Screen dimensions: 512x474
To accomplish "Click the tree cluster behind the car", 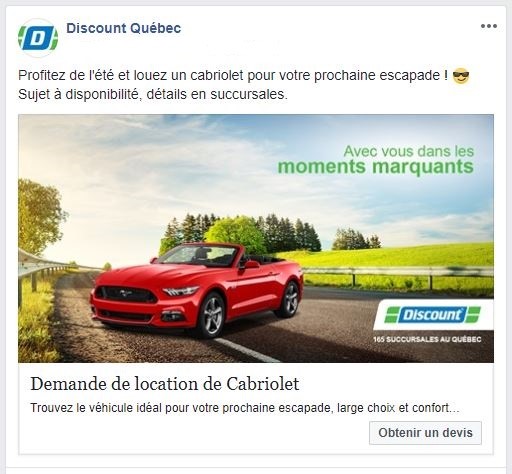I will click(240, 232).
